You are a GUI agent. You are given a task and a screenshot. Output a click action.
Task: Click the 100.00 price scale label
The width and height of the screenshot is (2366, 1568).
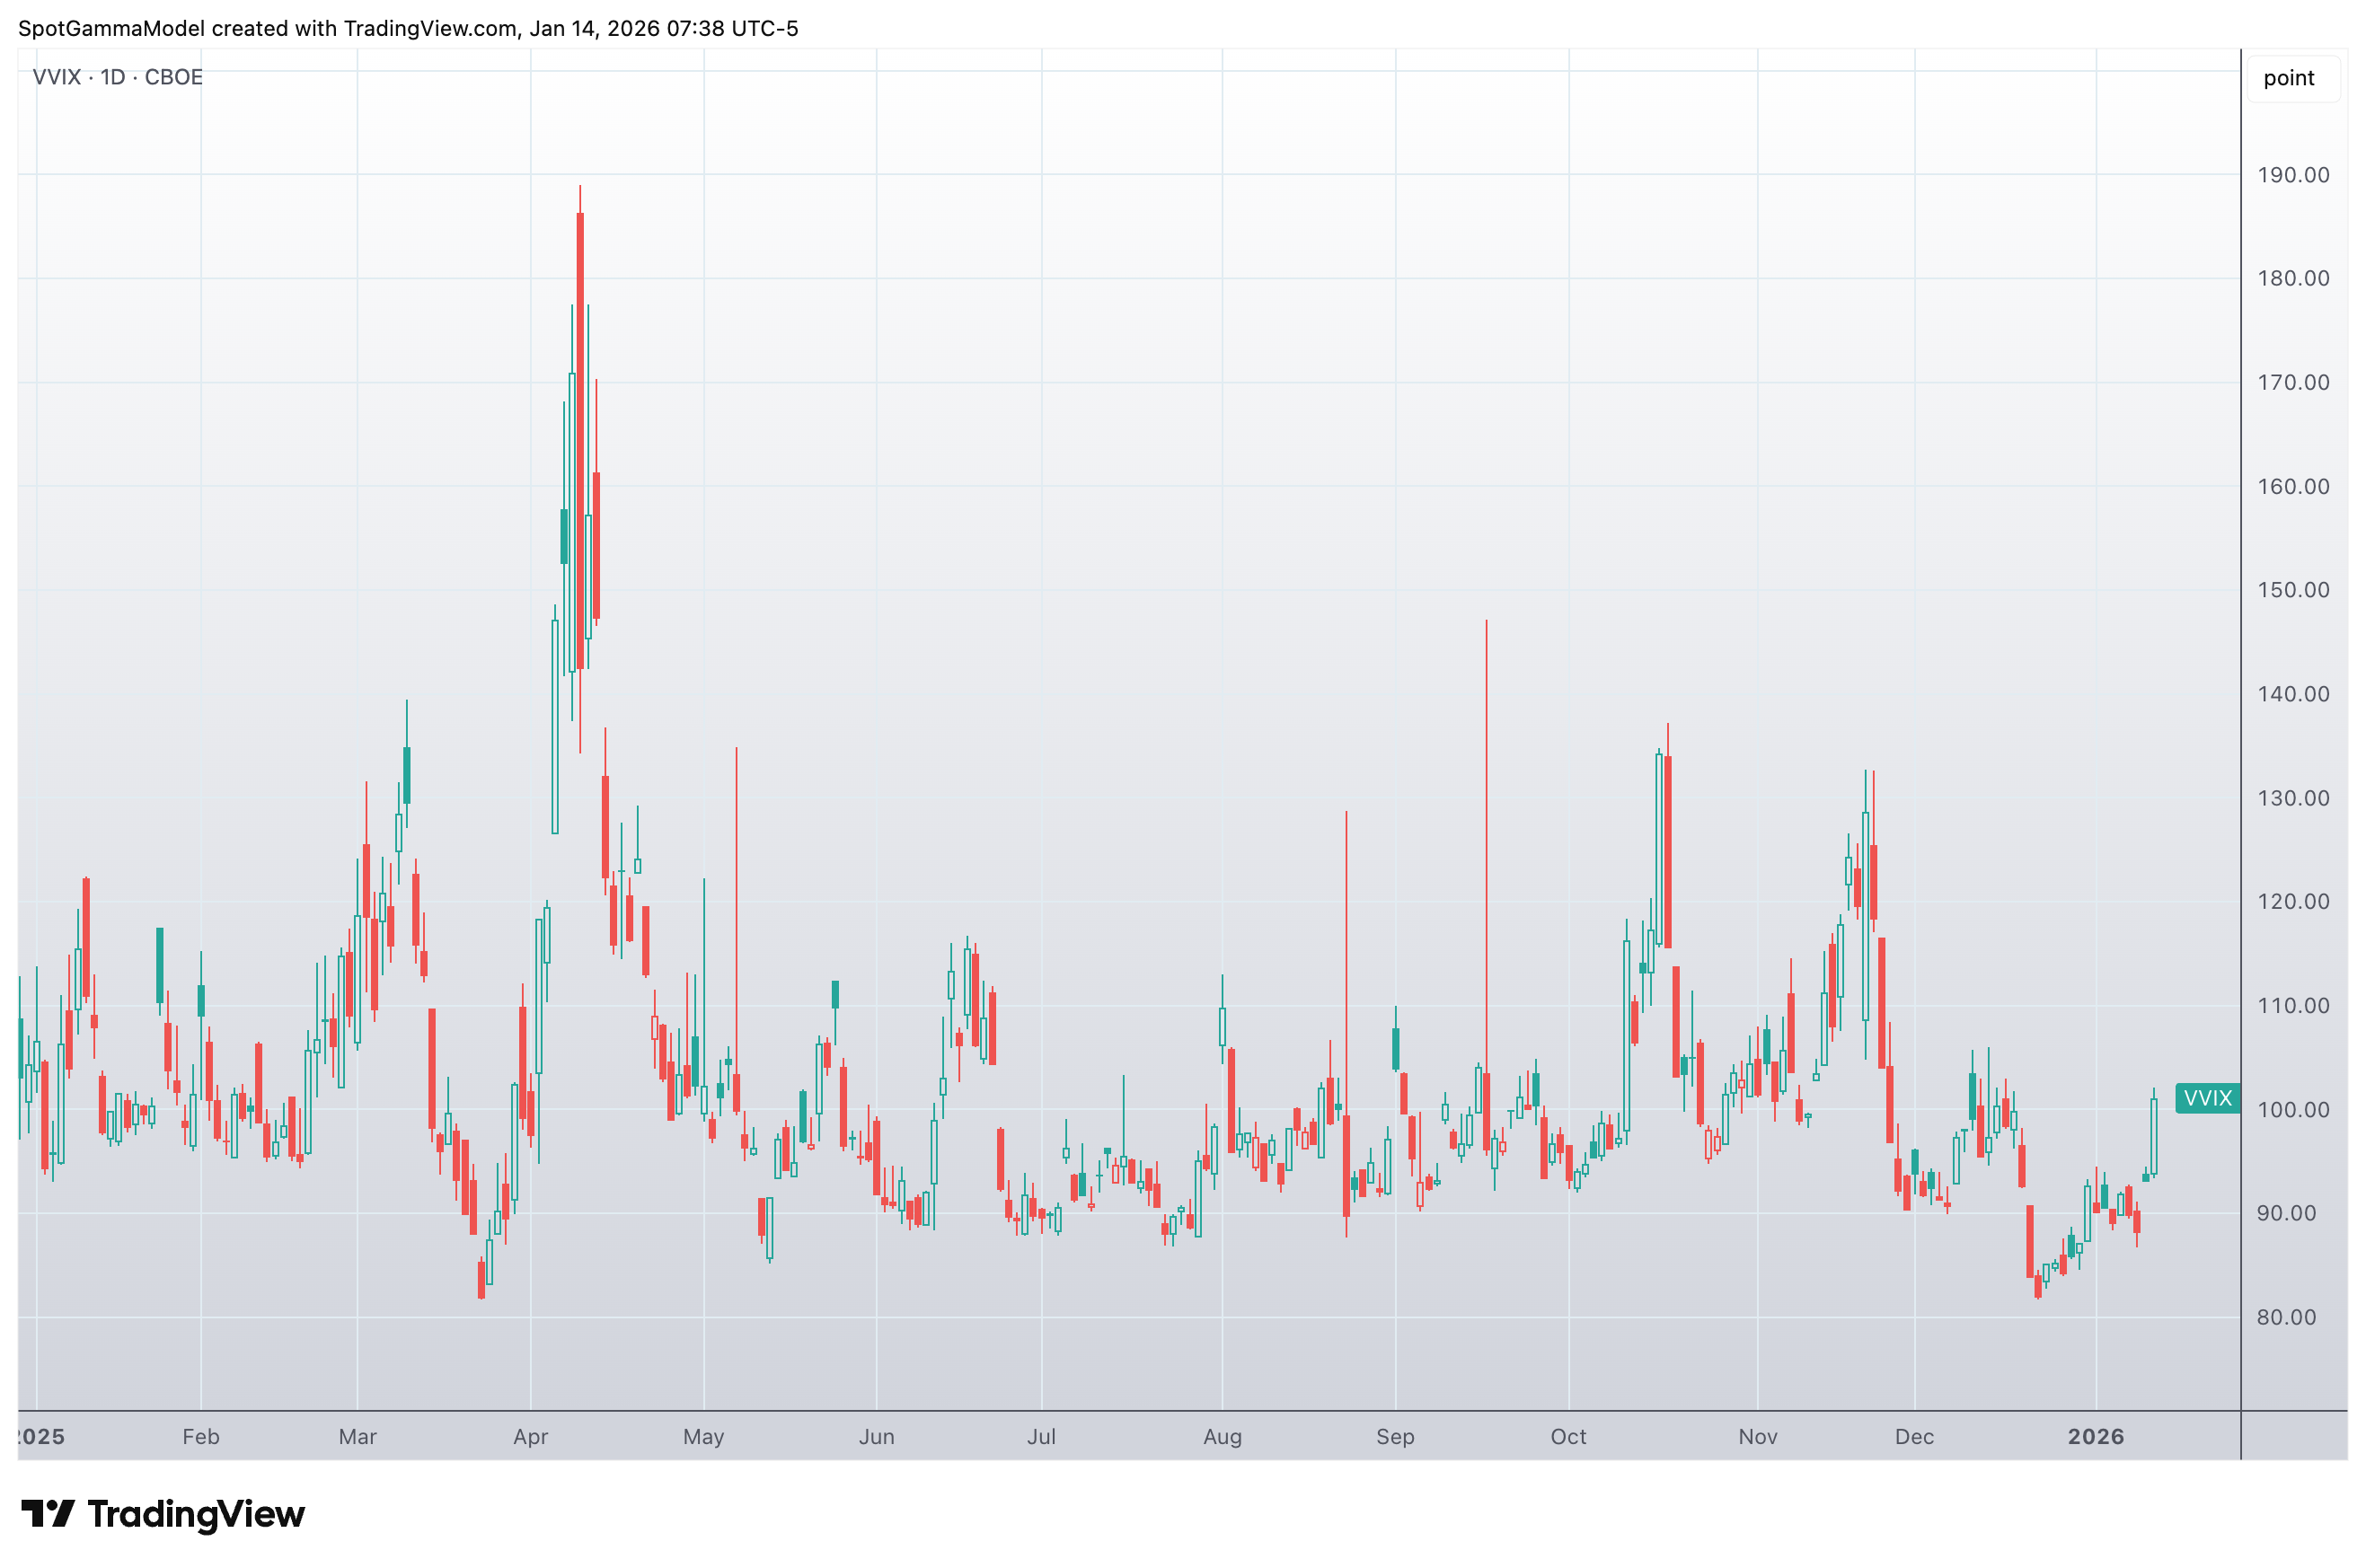tap(2292, 1109)
